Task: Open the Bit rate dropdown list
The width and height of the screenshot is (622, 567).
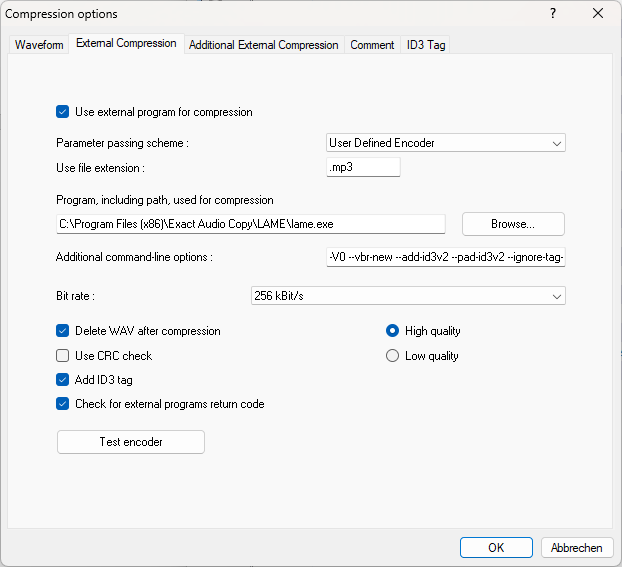Action: coord(407,296)
